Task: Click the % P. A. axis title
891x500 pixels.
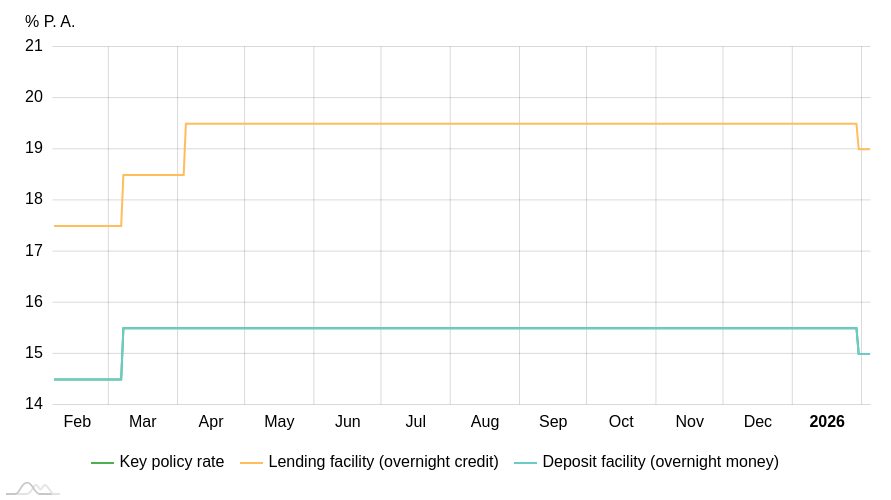Action: coord(50,22)
